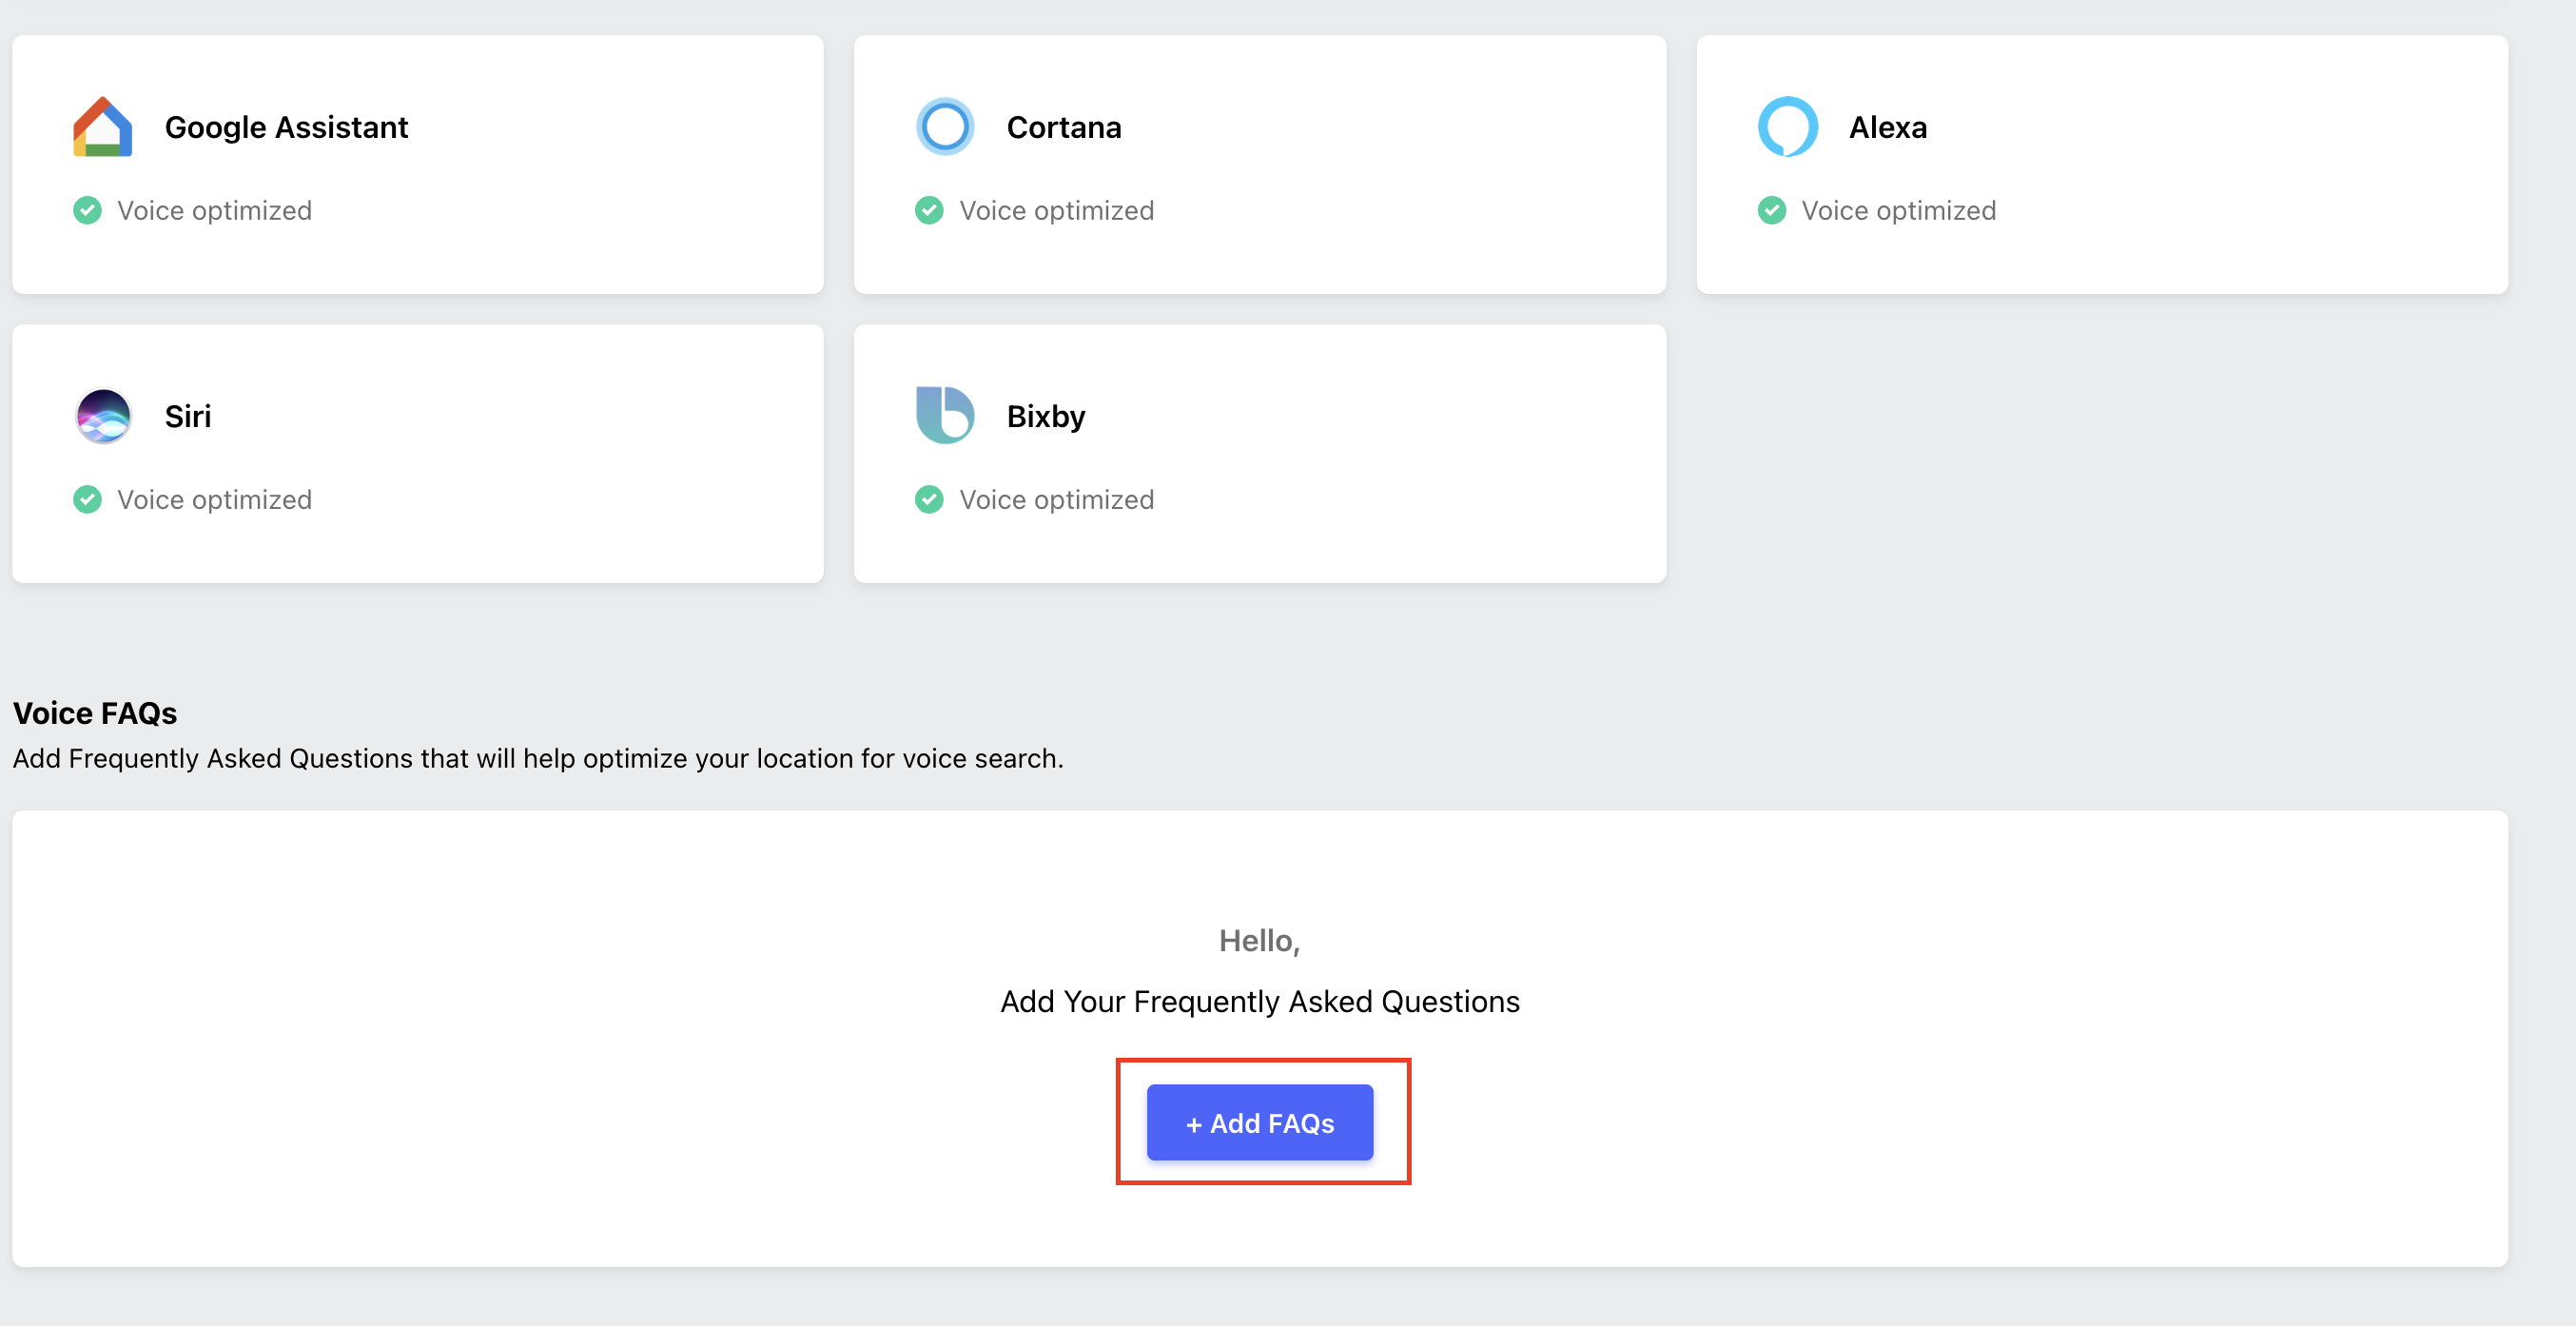Click 'Voice optimized' under Alexa

[1898, 211]
